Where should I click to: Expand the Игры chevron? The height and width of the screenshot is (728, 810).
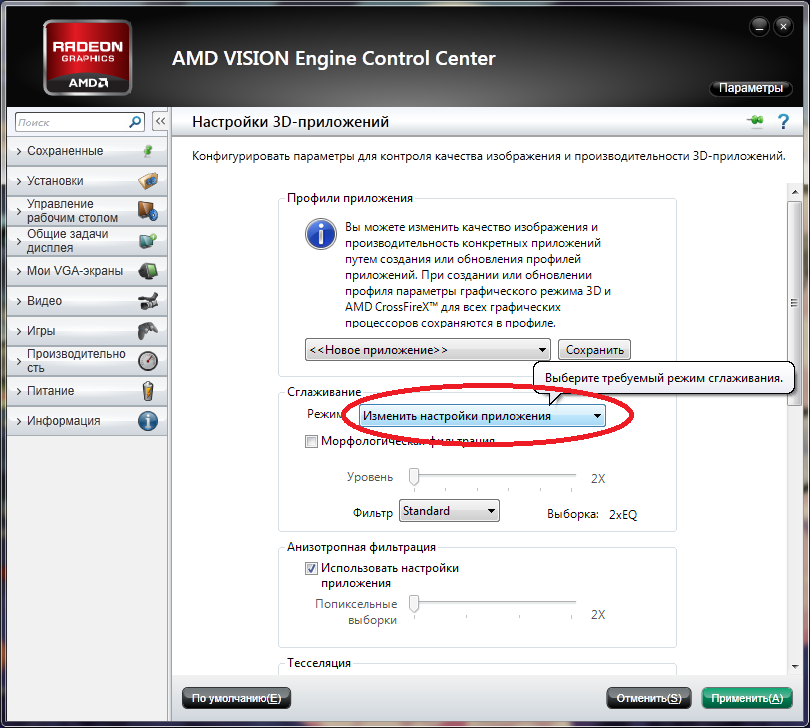coord(19,331)
